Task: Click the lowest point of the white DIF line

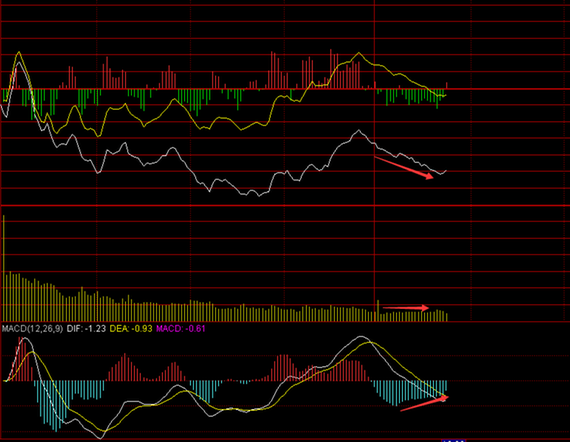Action: [x=101, y=438]
